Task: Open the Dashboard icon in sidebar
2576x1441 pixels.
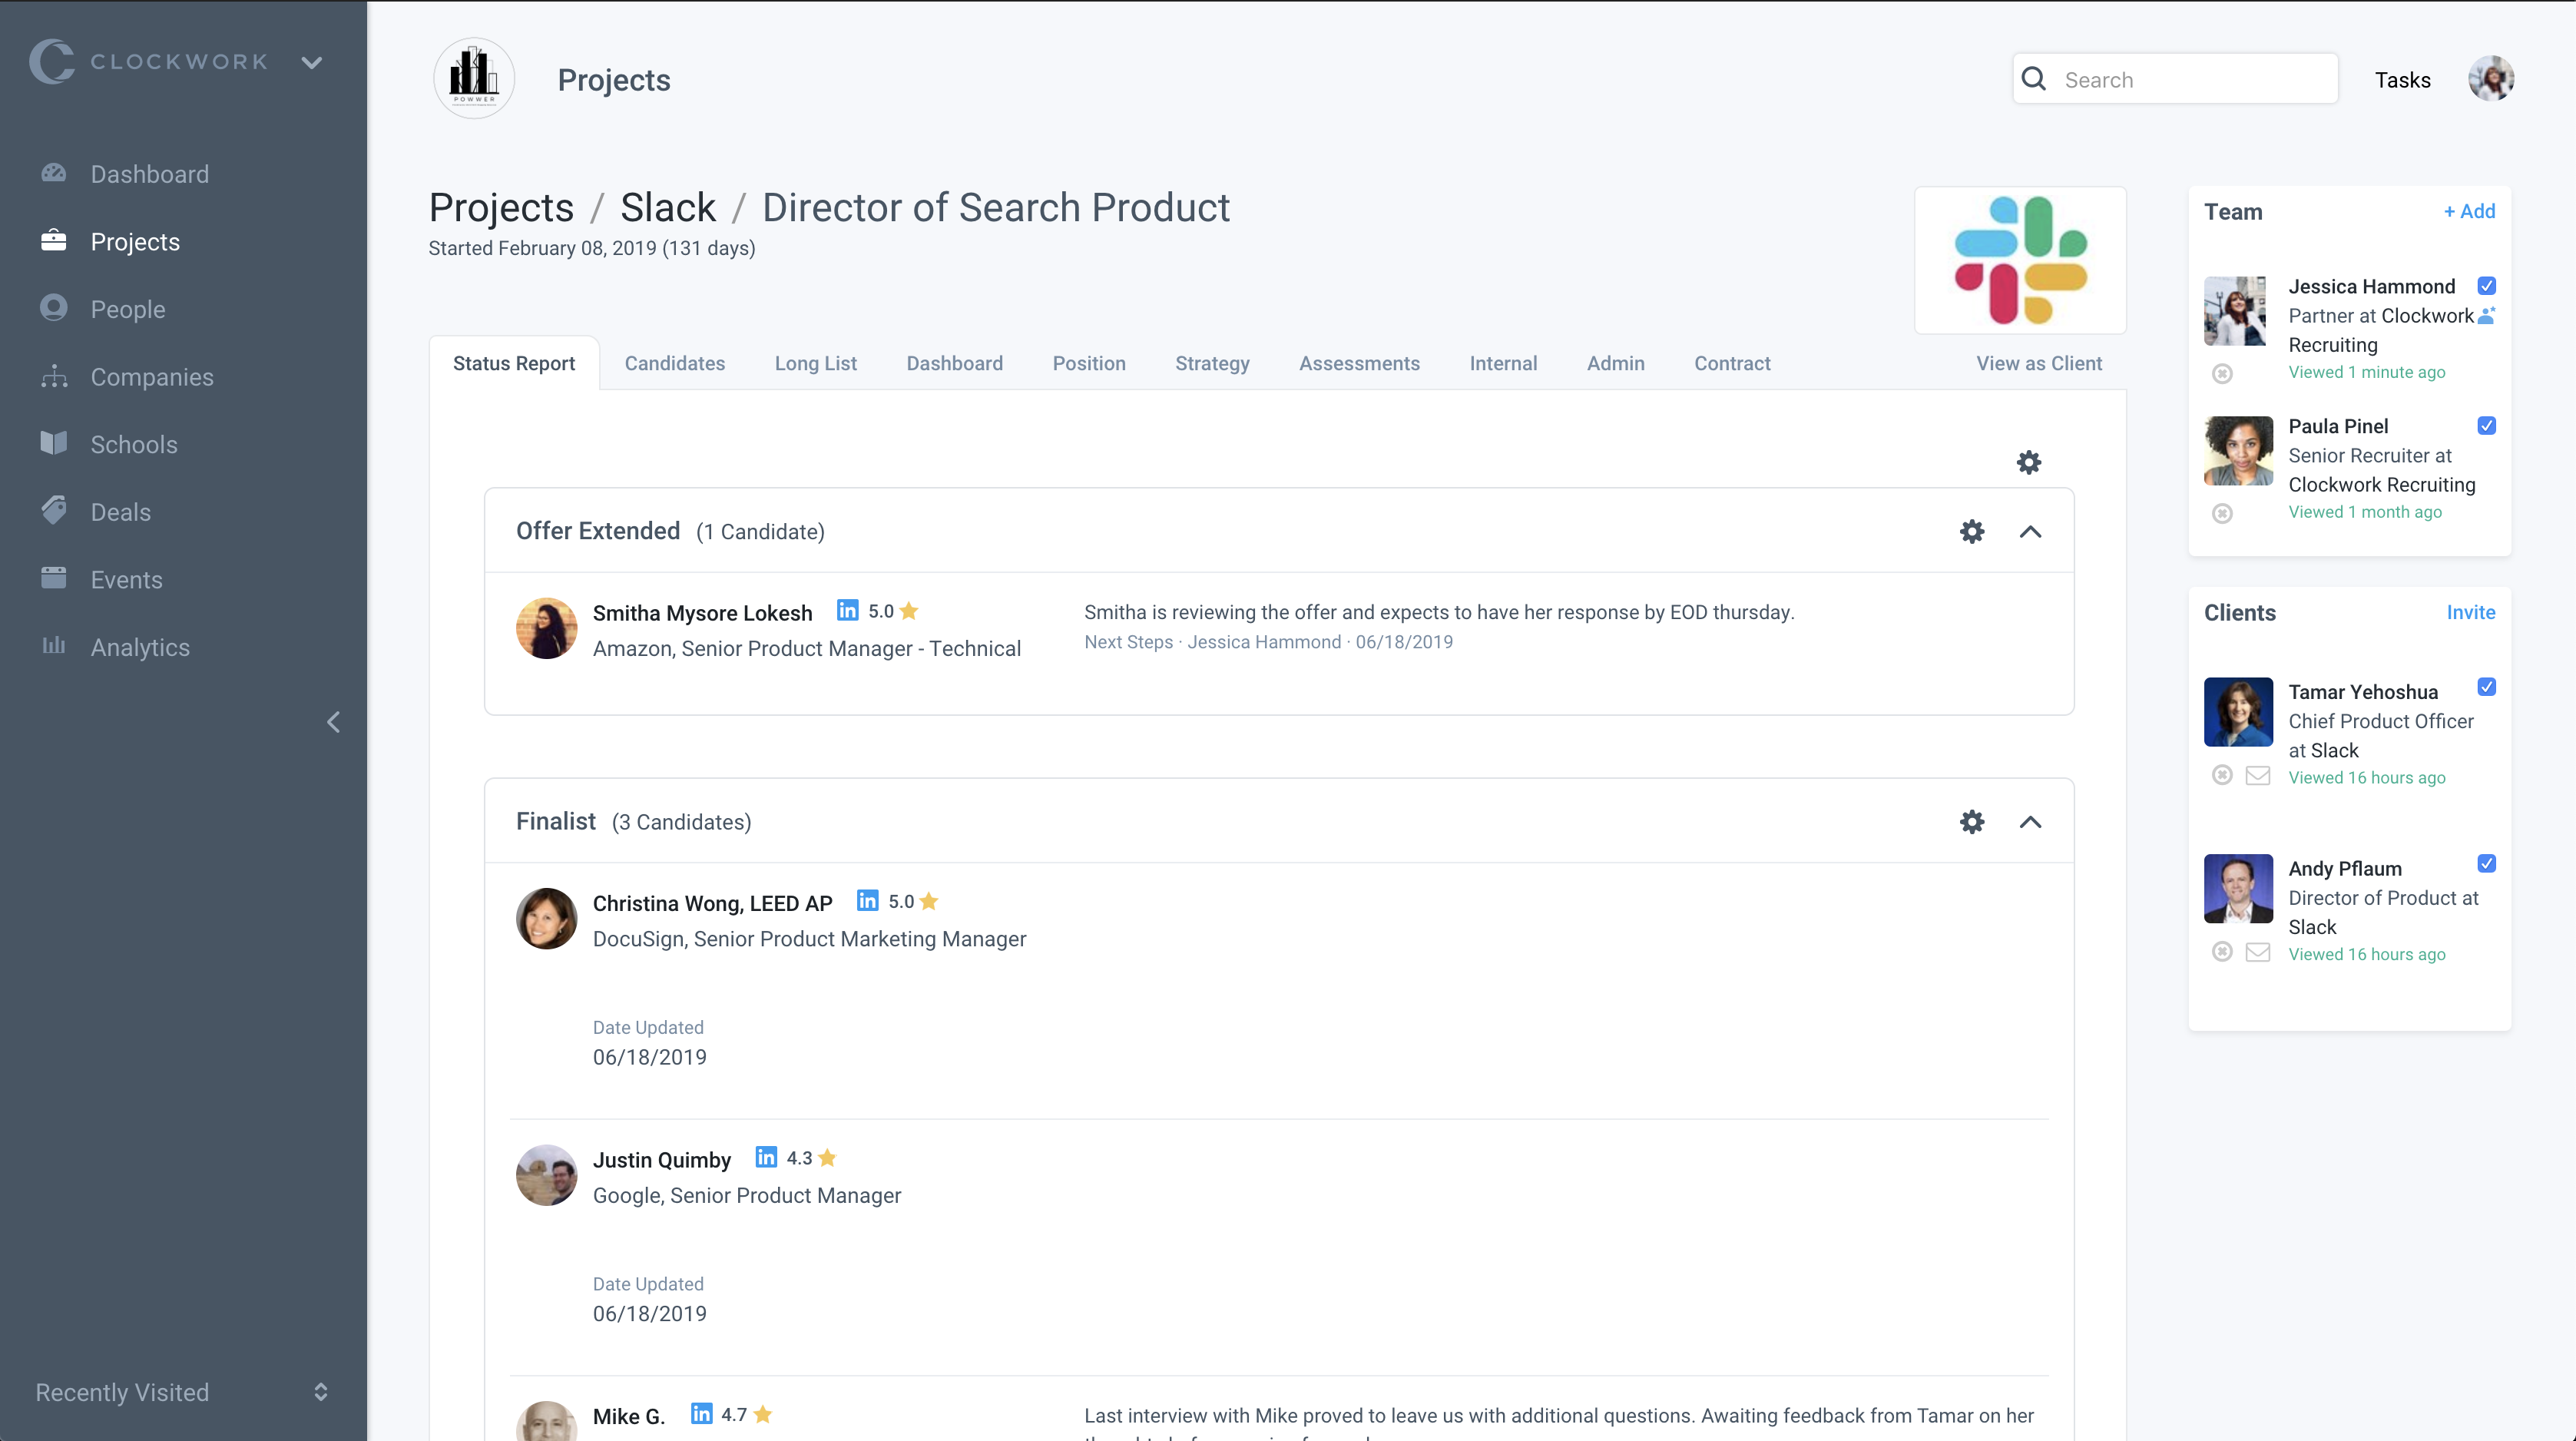Action: pos(54,173)
